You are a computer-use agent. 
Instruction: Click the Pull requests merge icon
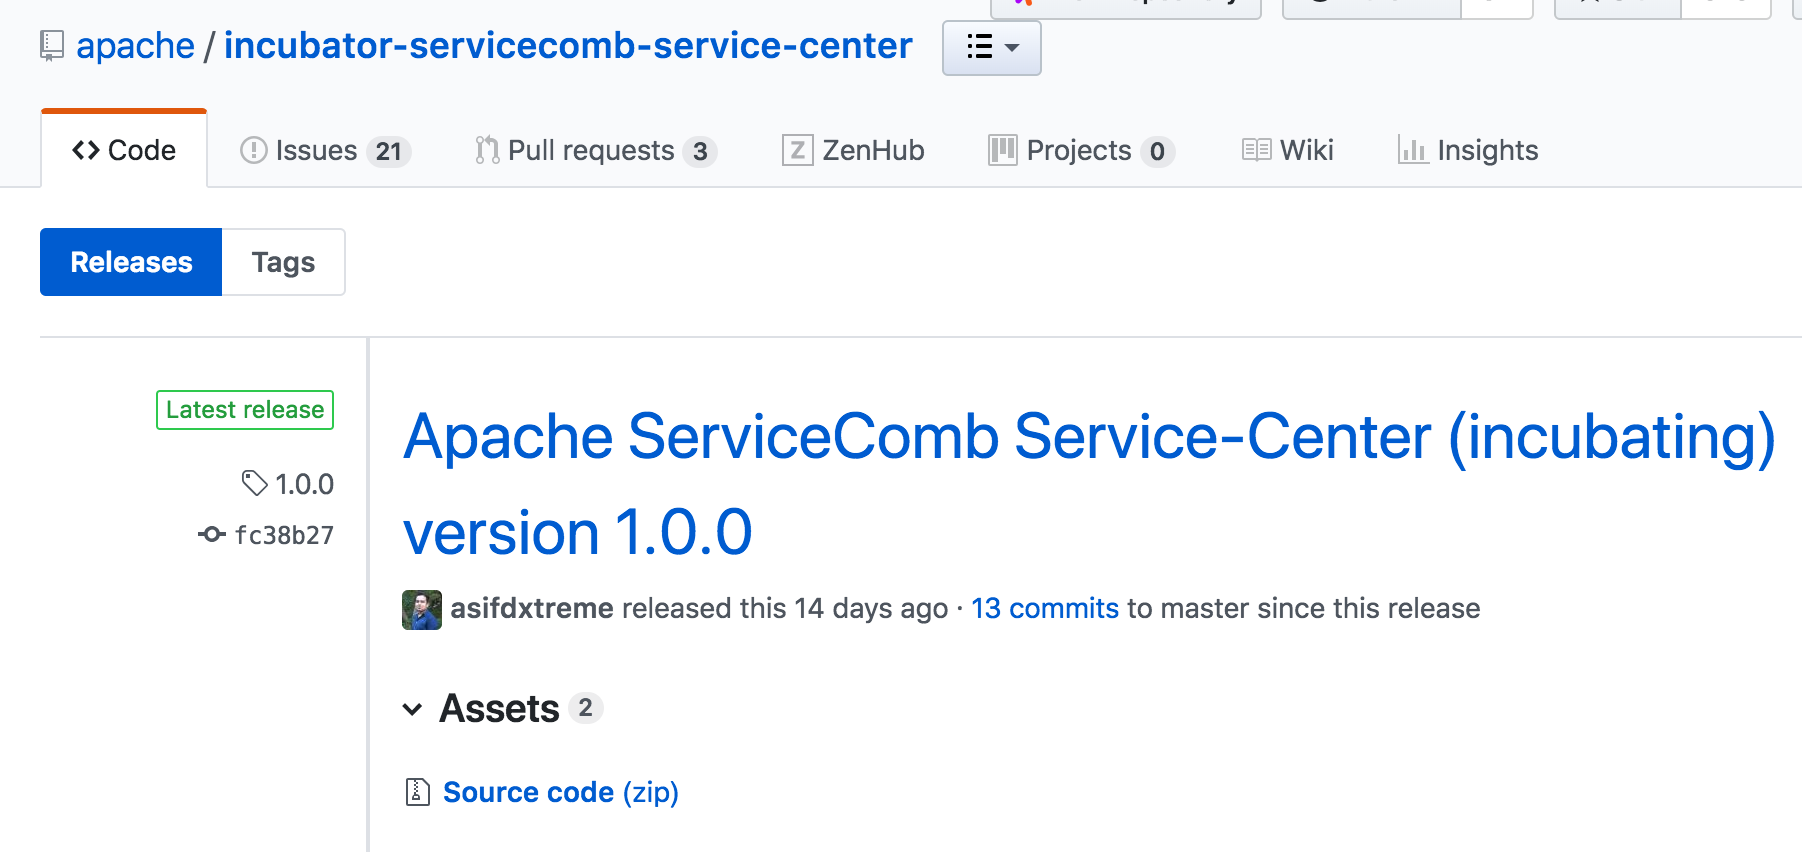pos(487,150)
